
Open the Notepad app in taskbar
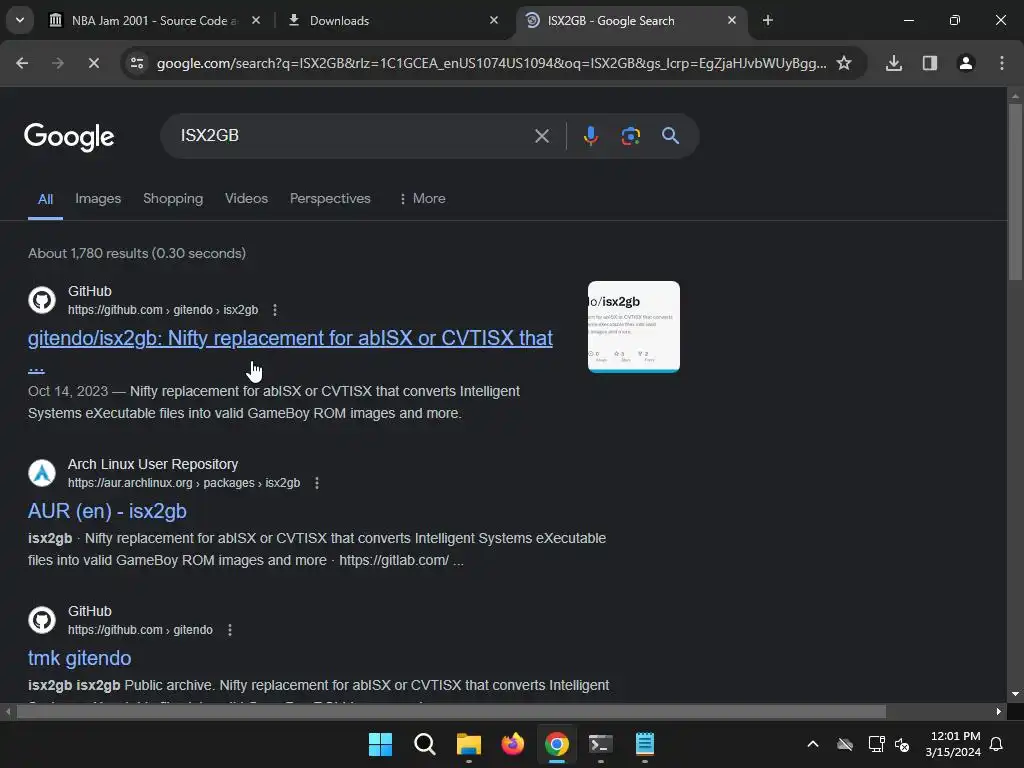click(x=645, y=744)
